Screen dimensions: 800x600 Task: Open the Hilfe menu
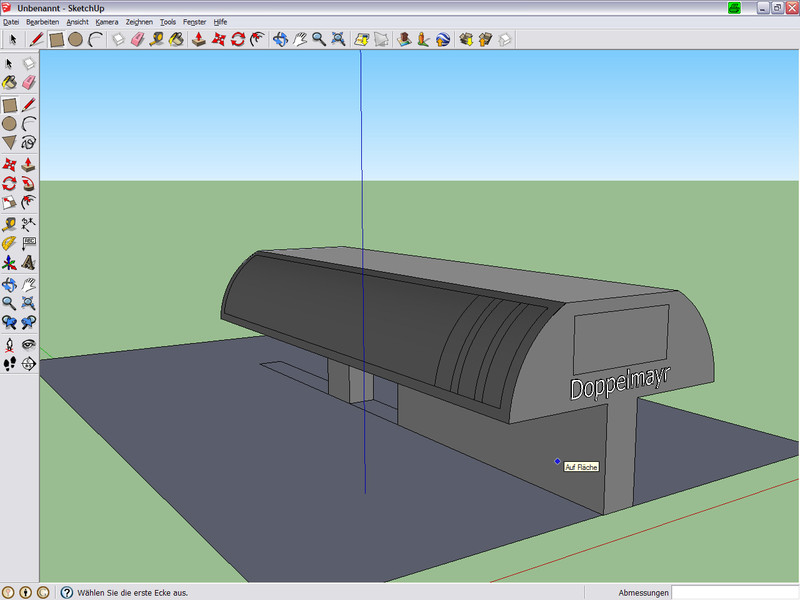[x=220, y=22]
